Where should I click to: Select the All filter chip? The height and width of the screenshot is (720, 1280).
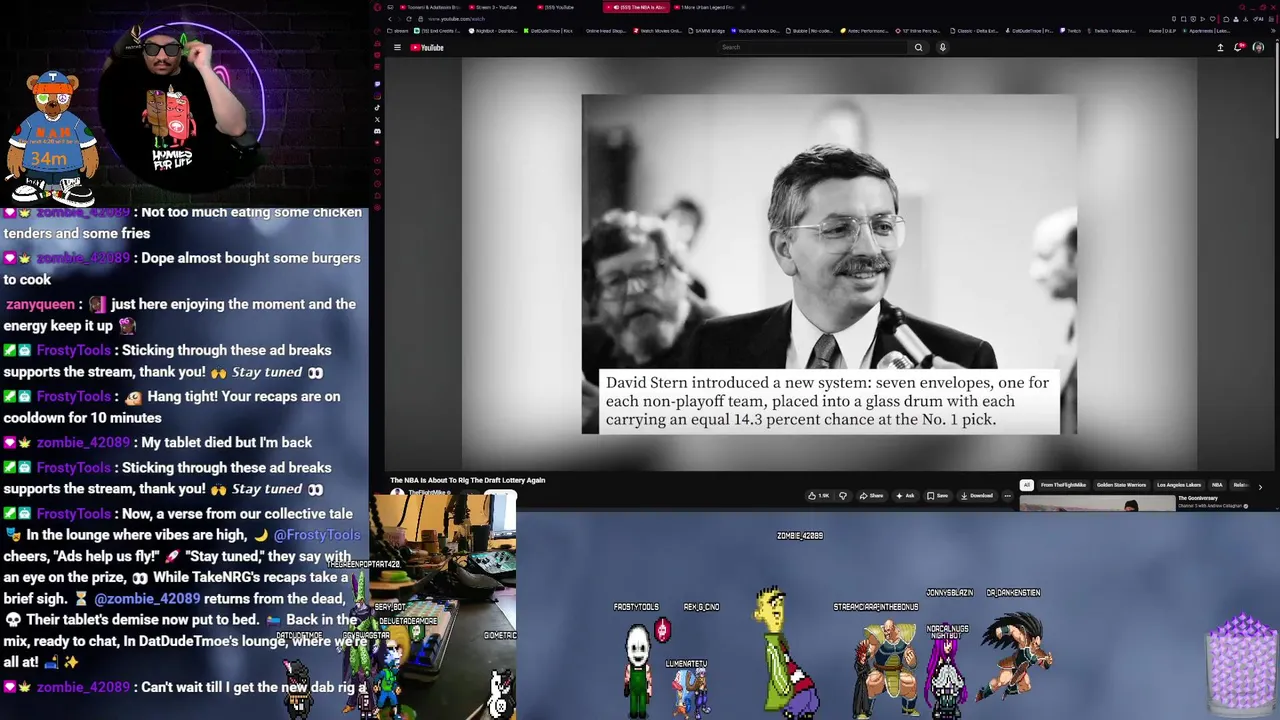(x=1026, y=485)
